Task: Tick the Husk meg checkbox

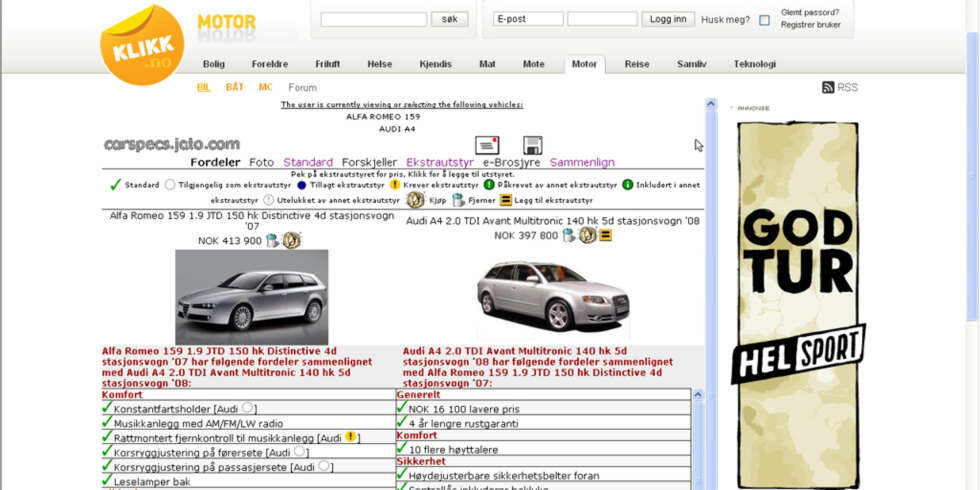Action: click(x=764, y=20)
